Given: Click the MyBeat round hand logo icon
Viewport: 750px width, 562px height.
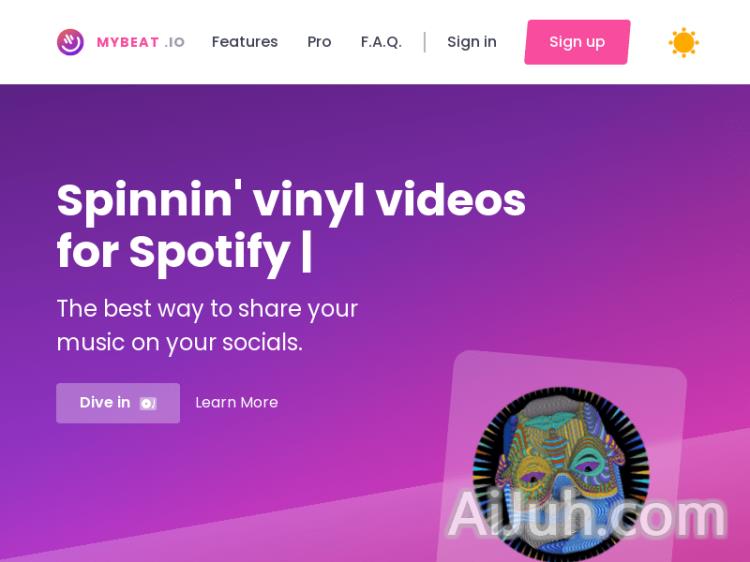Looking at the screenshot, I should click(70, 42).
